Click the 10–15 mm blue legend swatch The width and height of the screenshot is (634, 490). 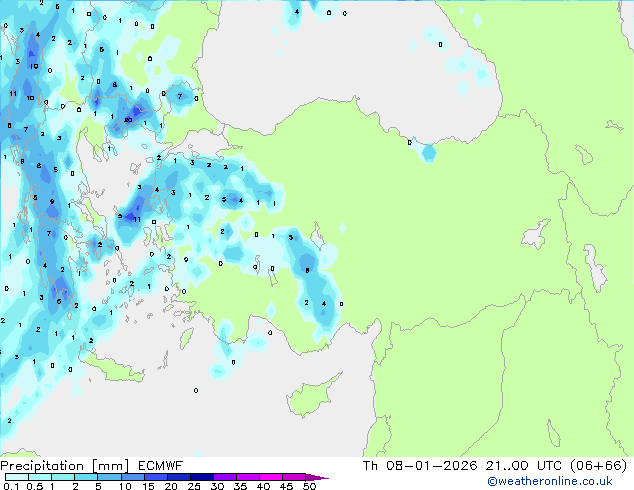pos(132,477)
